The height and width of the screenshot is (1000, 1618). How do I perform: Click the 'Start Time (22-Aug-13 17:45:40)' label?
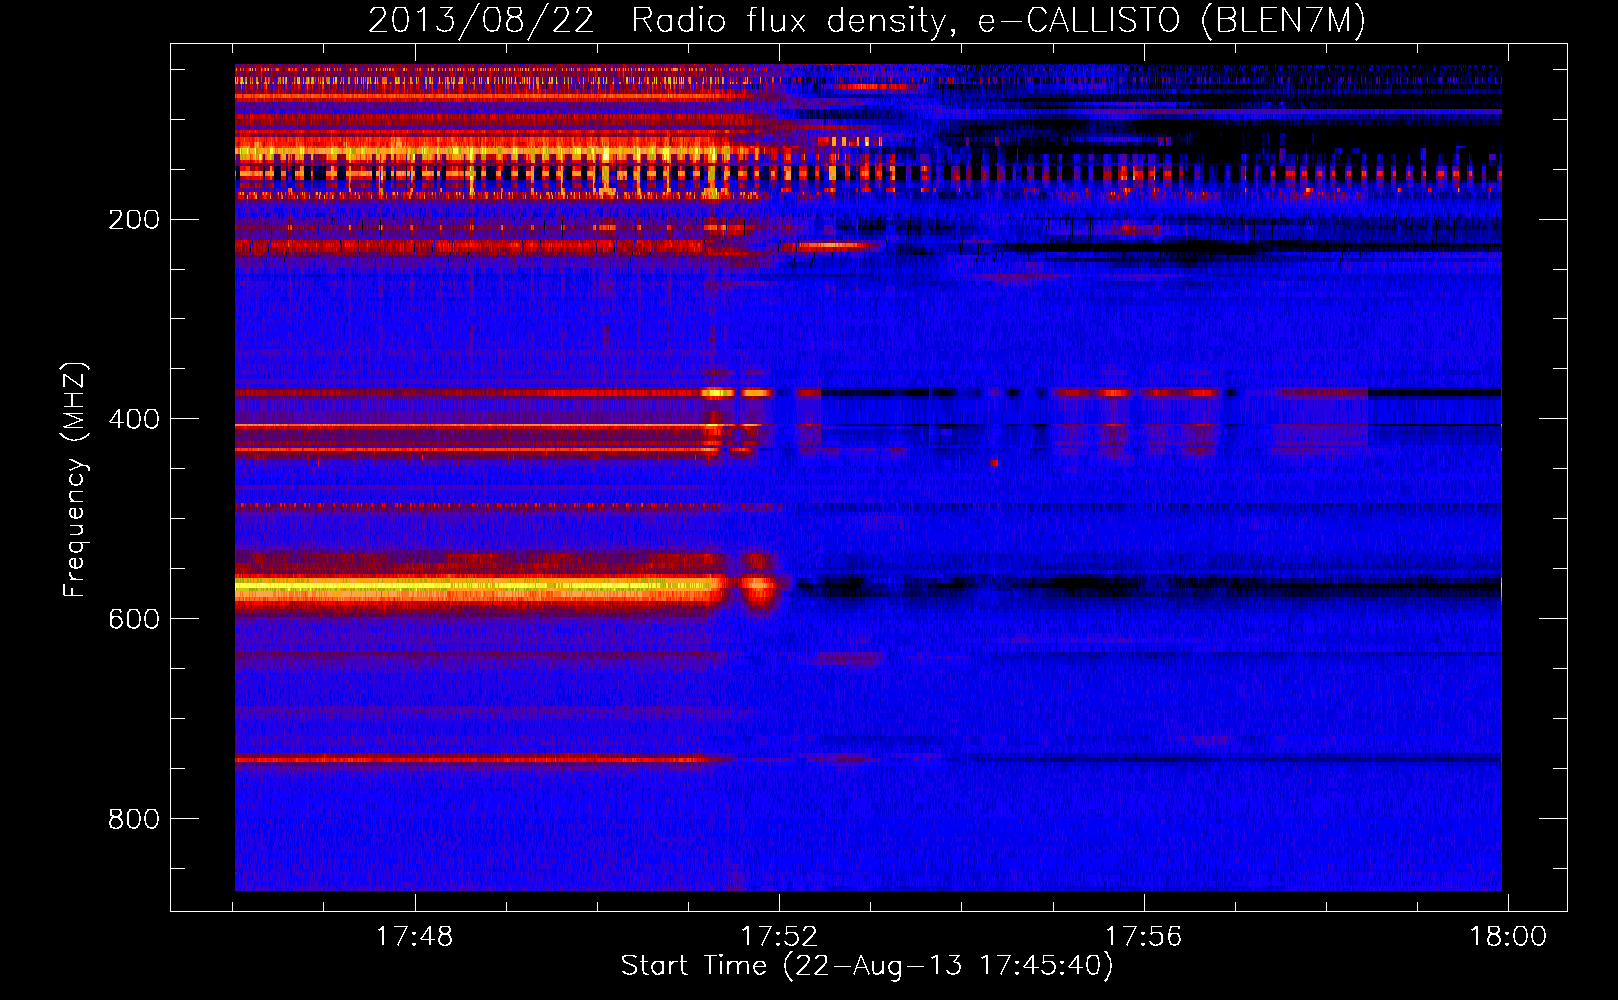[867, 966]
